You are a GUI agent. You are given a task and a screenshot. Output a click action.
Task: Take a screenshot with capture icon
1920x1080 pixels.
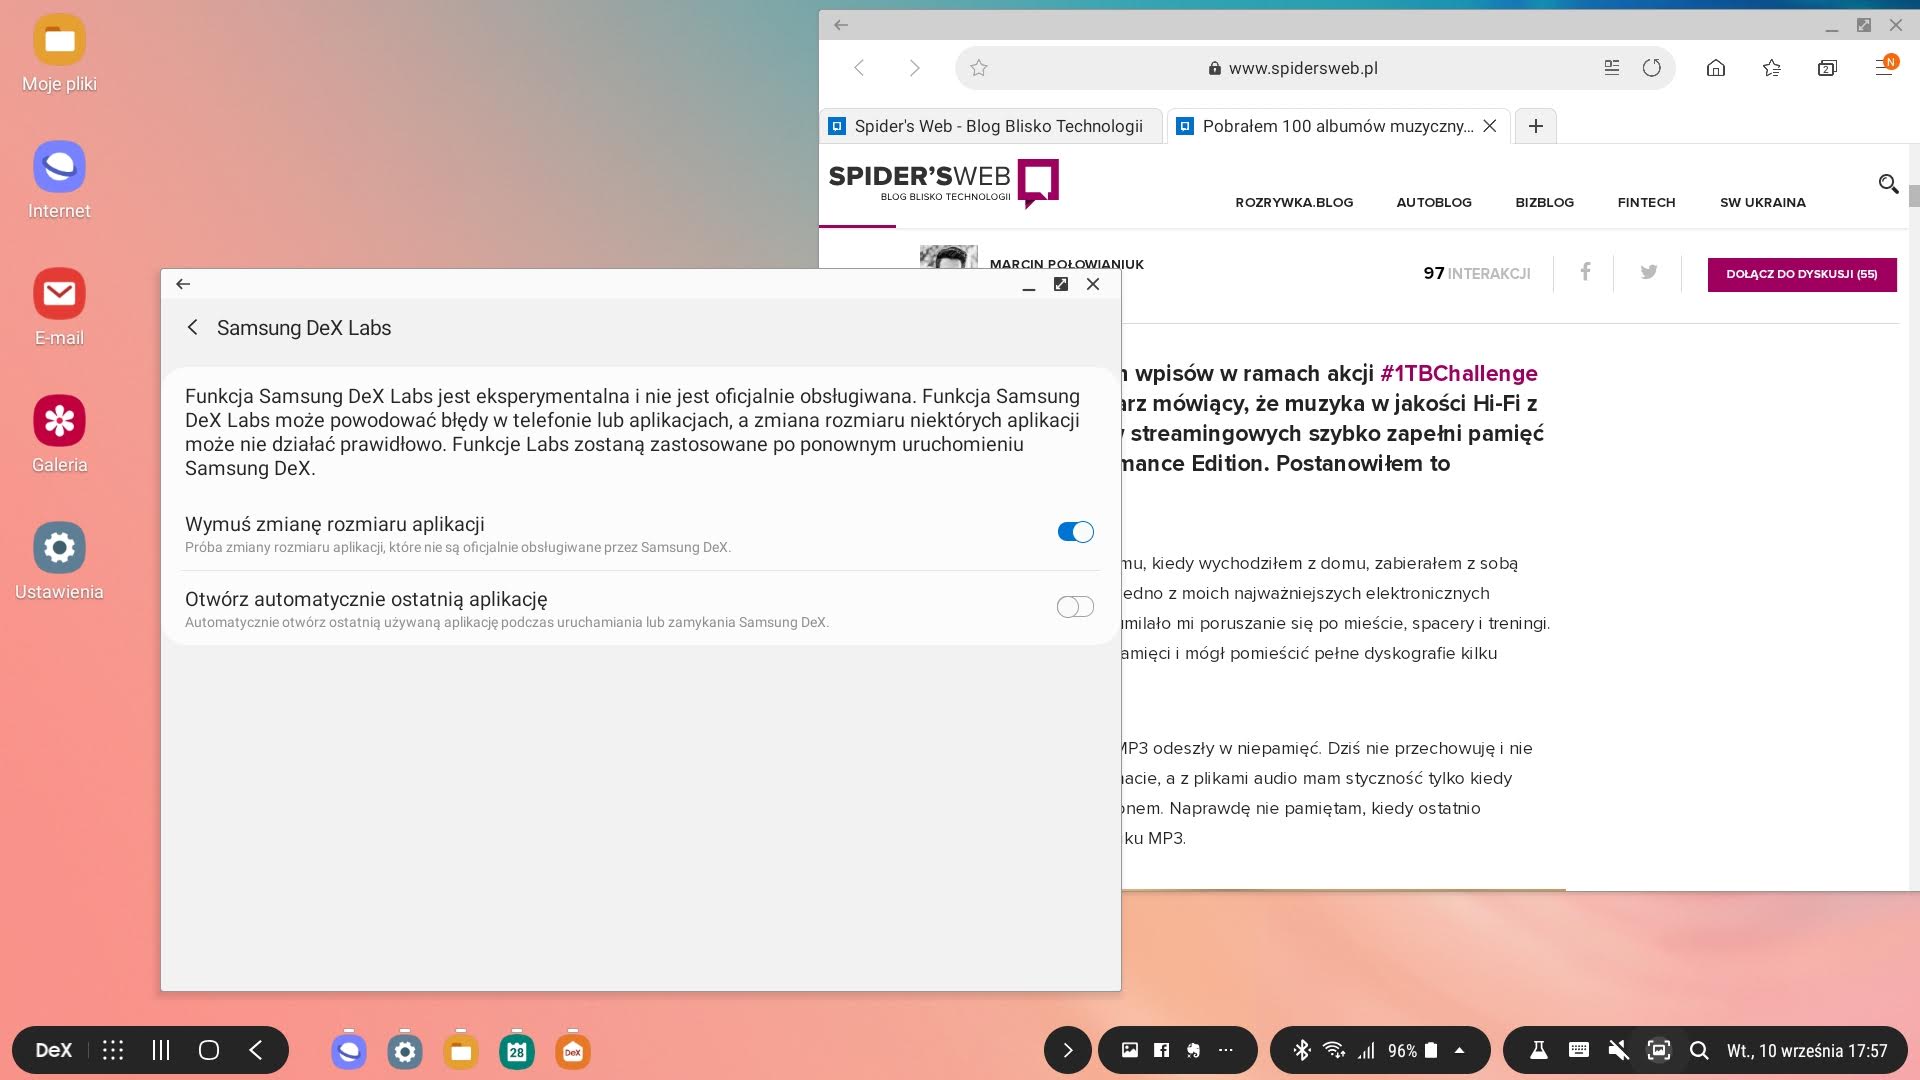(x=1659, y=1050)
